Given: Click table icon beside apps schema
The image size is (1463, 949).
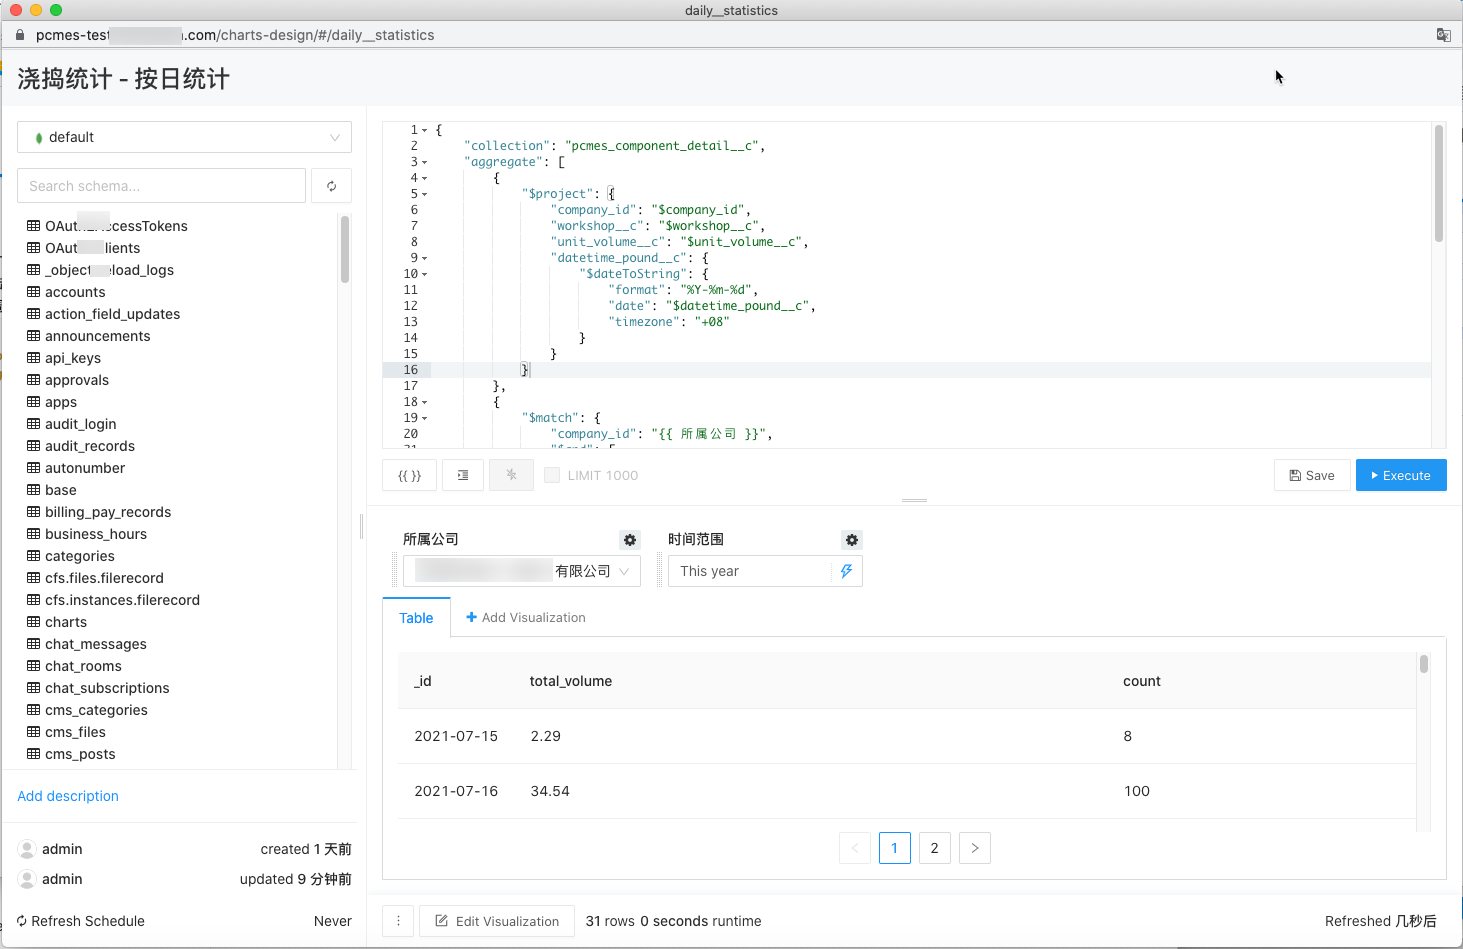Looking at the screenshot, I should pos(34,402).
